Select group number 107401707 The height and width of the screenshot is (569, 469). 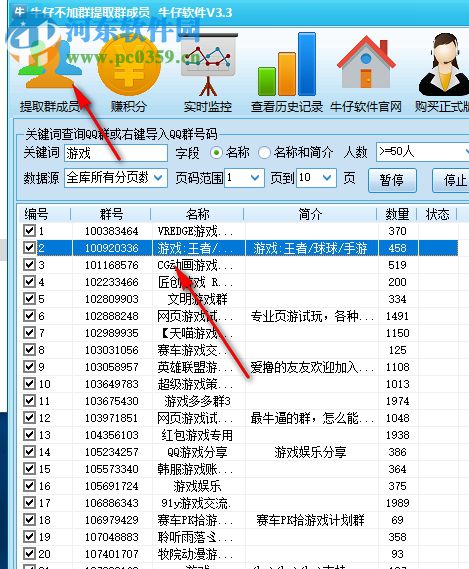pos(111,554)
